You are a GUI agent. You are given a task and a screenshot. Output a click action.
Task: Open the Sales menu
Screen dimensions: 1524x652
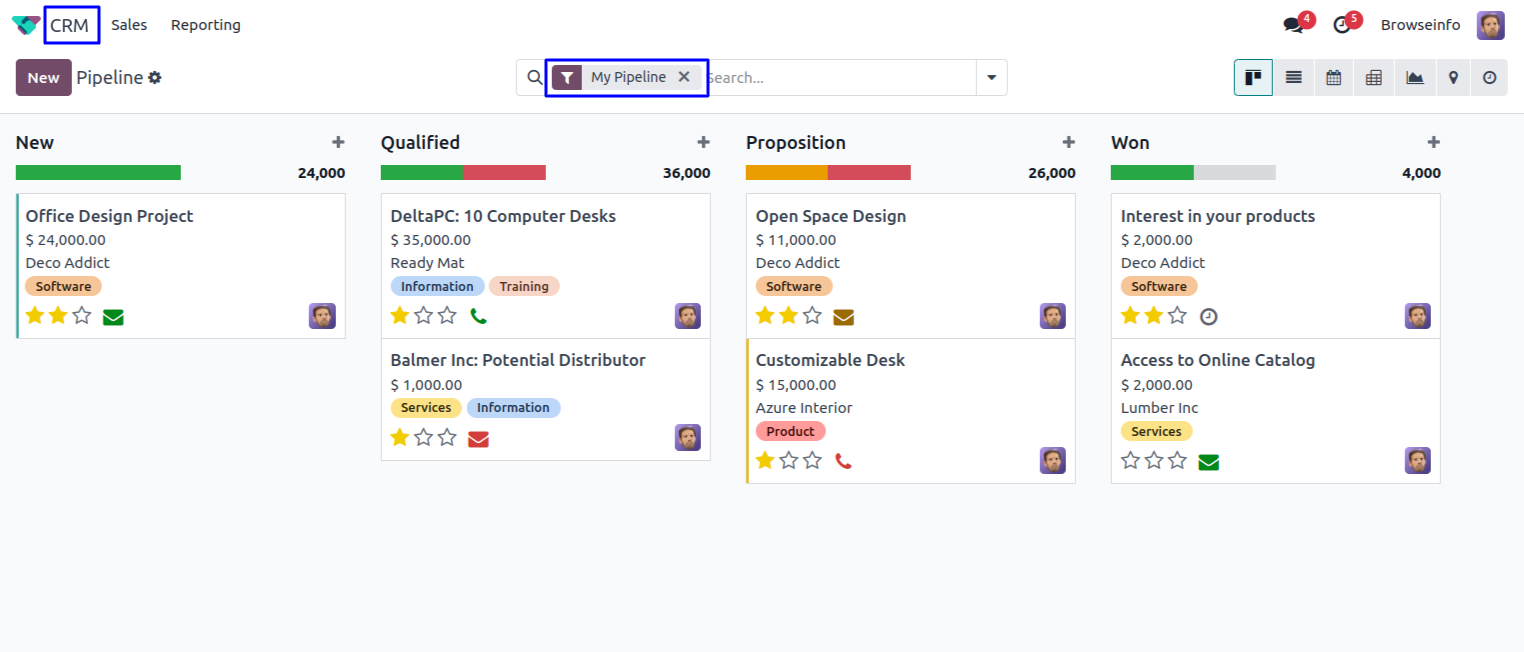click(129, 25)
